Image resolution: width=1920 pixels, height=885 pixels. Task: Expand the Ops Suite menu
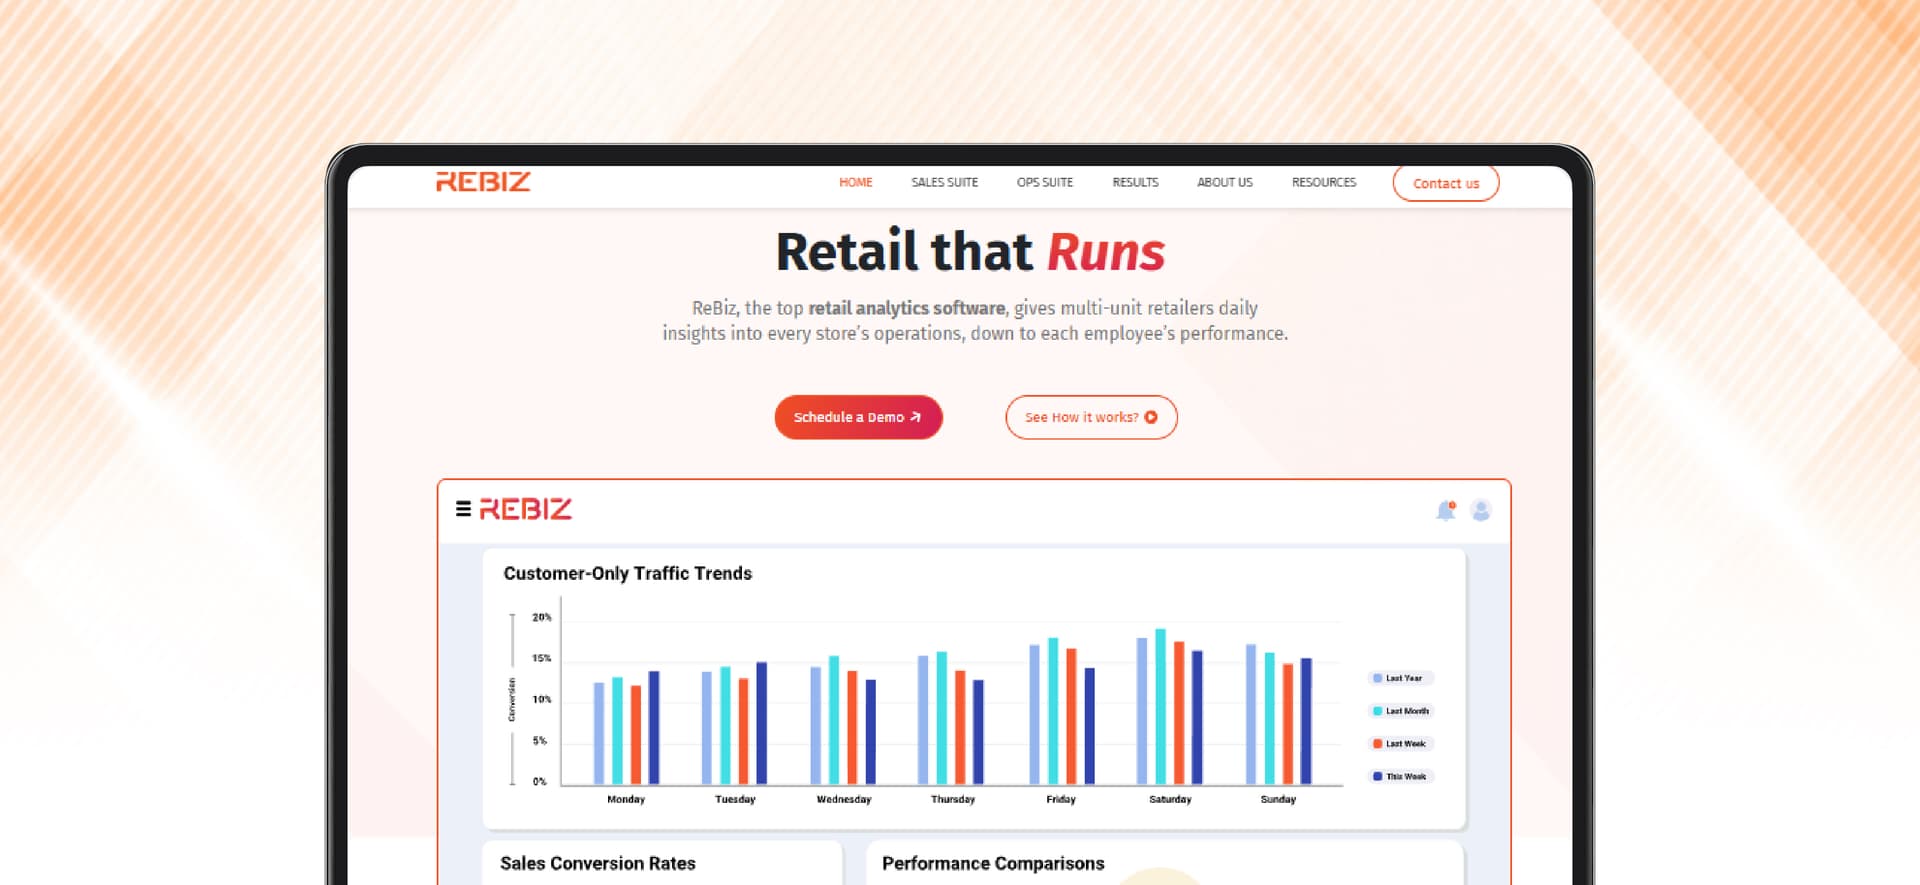click(x=1044, y=182)
